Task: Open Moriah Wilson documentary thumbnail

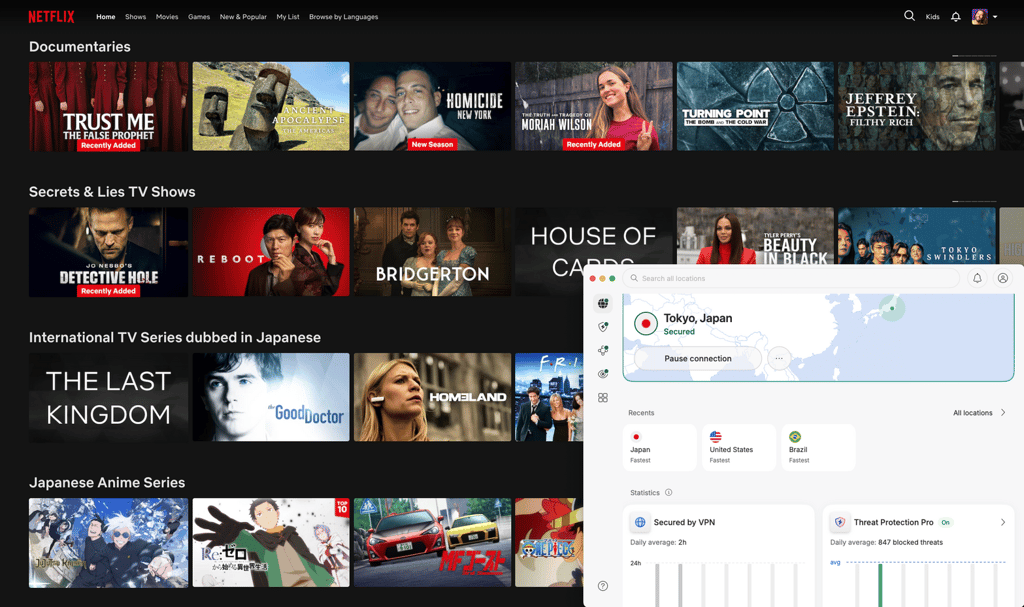Action: pyautogui.click(x=594, y=107)
